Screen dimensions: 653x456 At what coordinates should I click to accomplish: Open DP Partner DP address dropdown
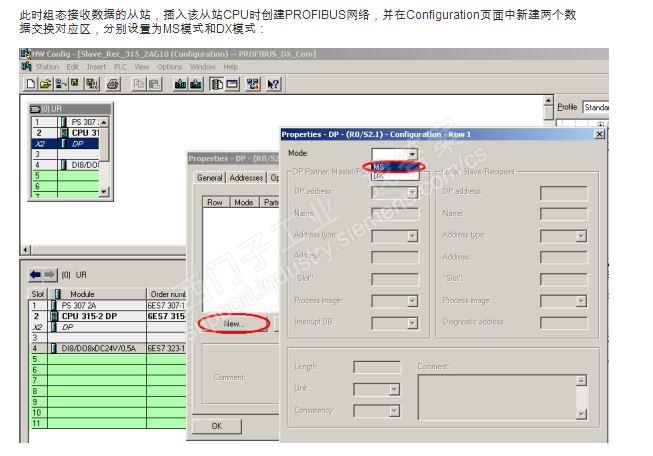click(412, 192)
